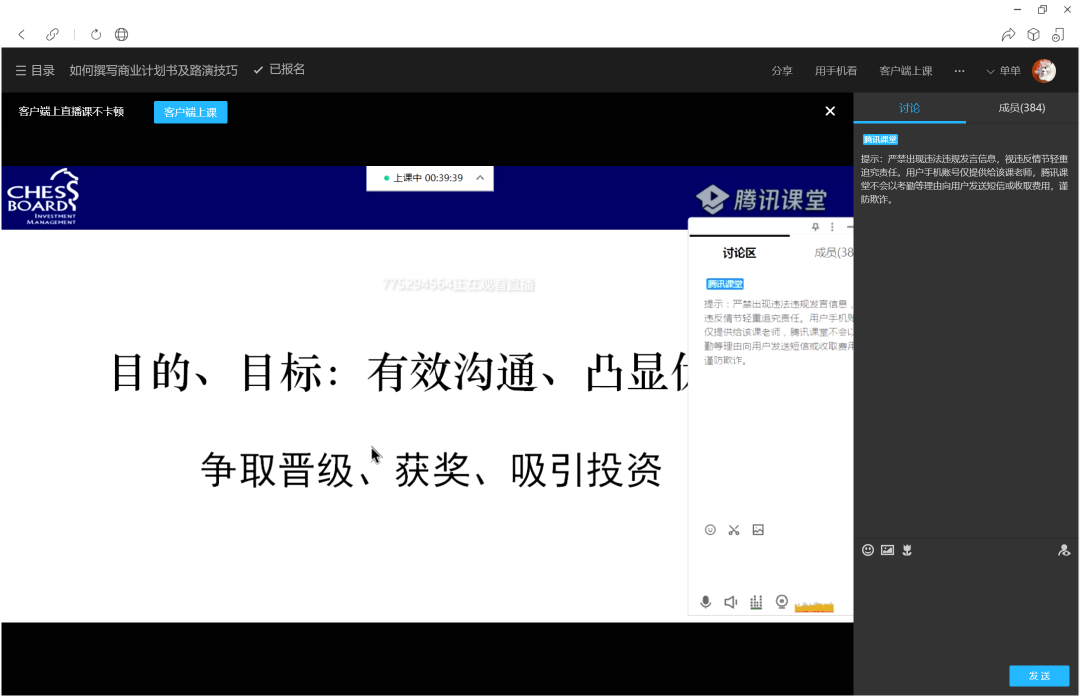The image size is (1080, 697).
Task: Click the Chess Board Investment Management logo
Action: [43, 197]
